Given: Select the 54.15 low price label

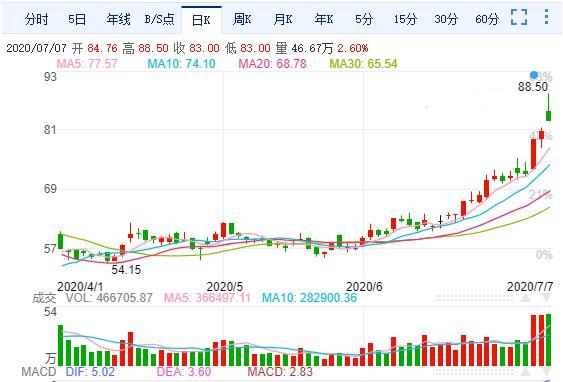Looking at the screenshot, I should [x=126, y=269].
